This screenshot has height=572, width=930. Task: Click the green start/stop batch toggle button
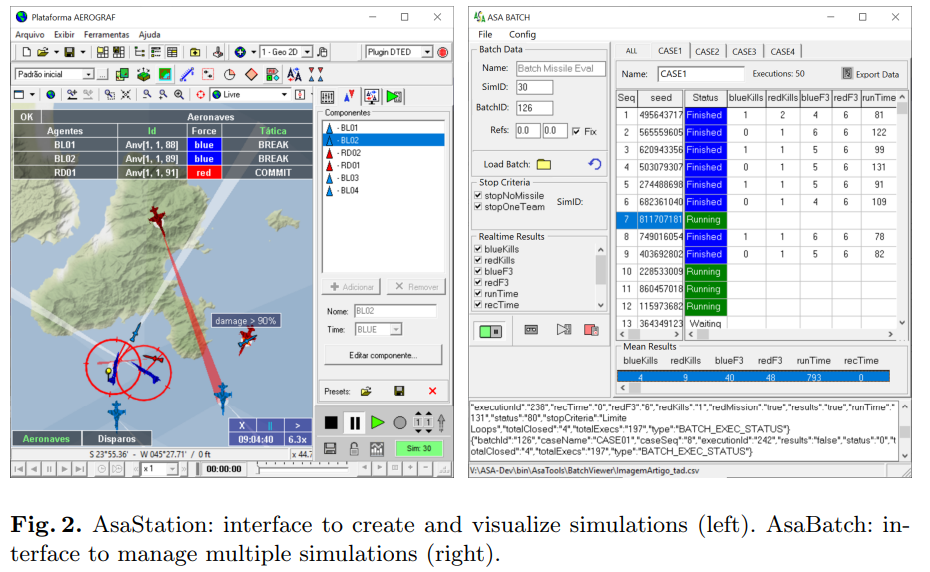click(x=491, y=331)
